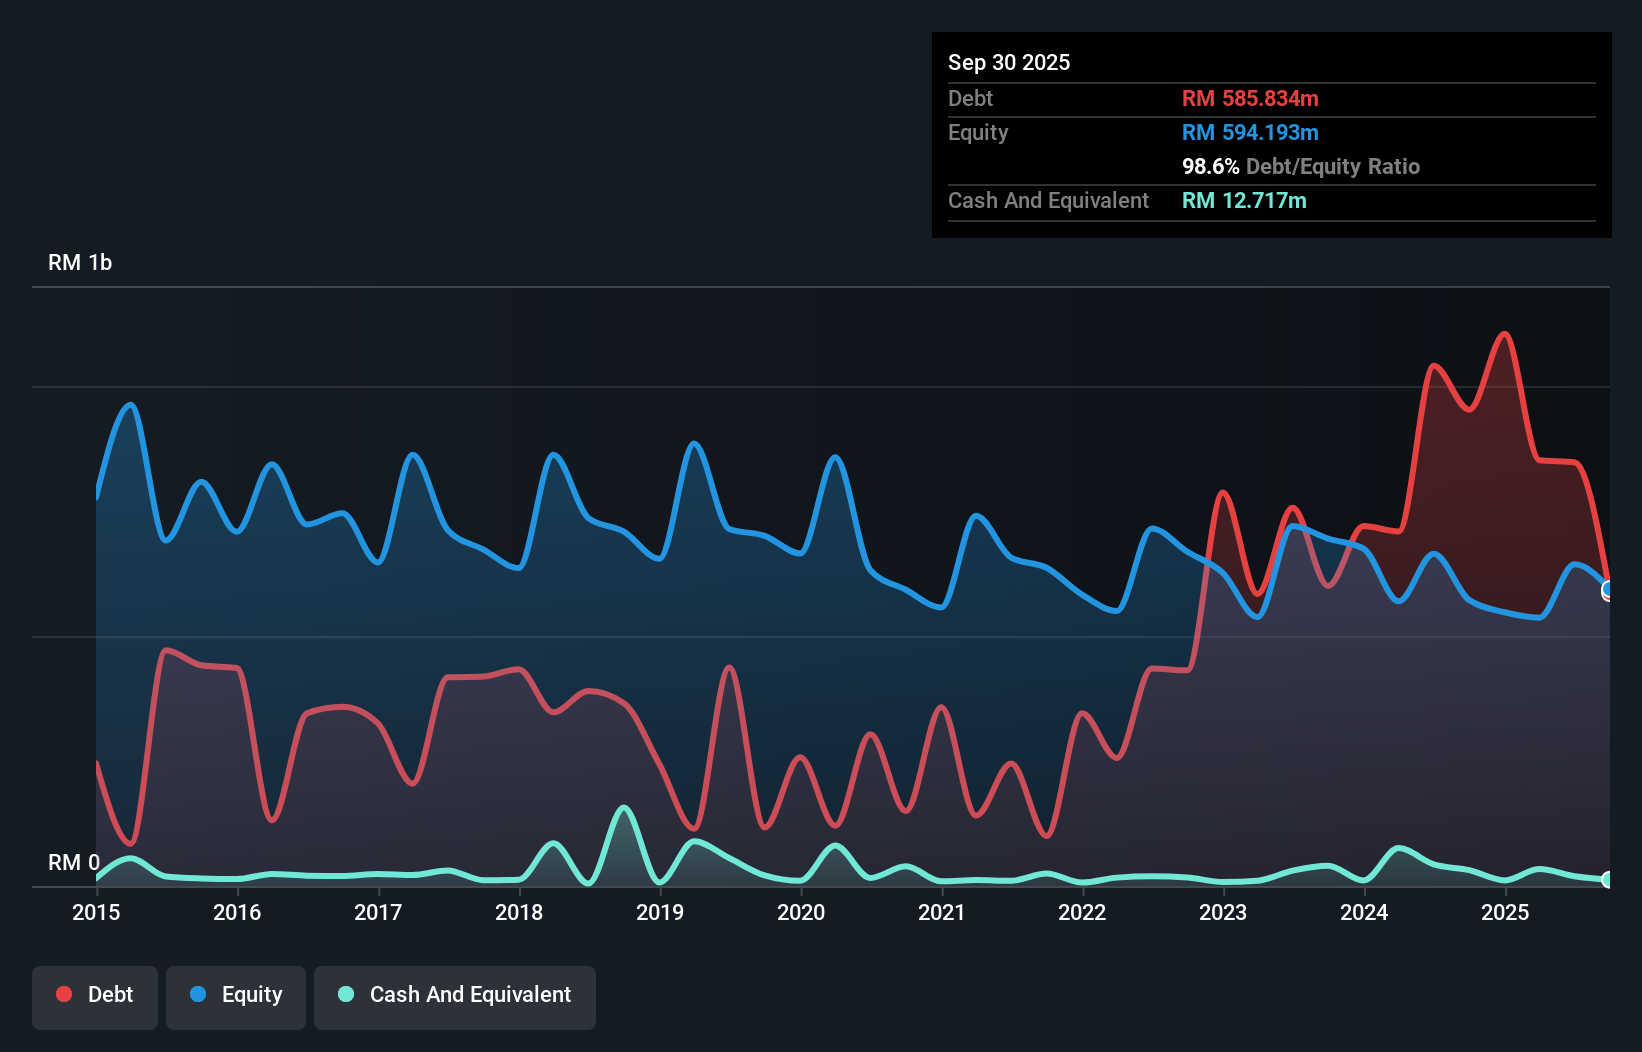Click the red Debt value RM 585.834m

1250,98
